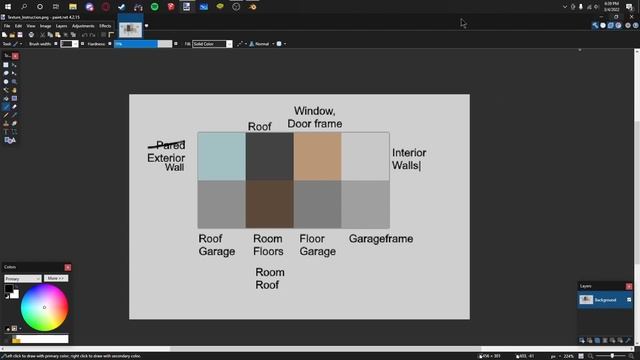Open the px units dropdown in status bar
Image resolution: width=640 pixels, height=360 pixels.
(556, 356)
